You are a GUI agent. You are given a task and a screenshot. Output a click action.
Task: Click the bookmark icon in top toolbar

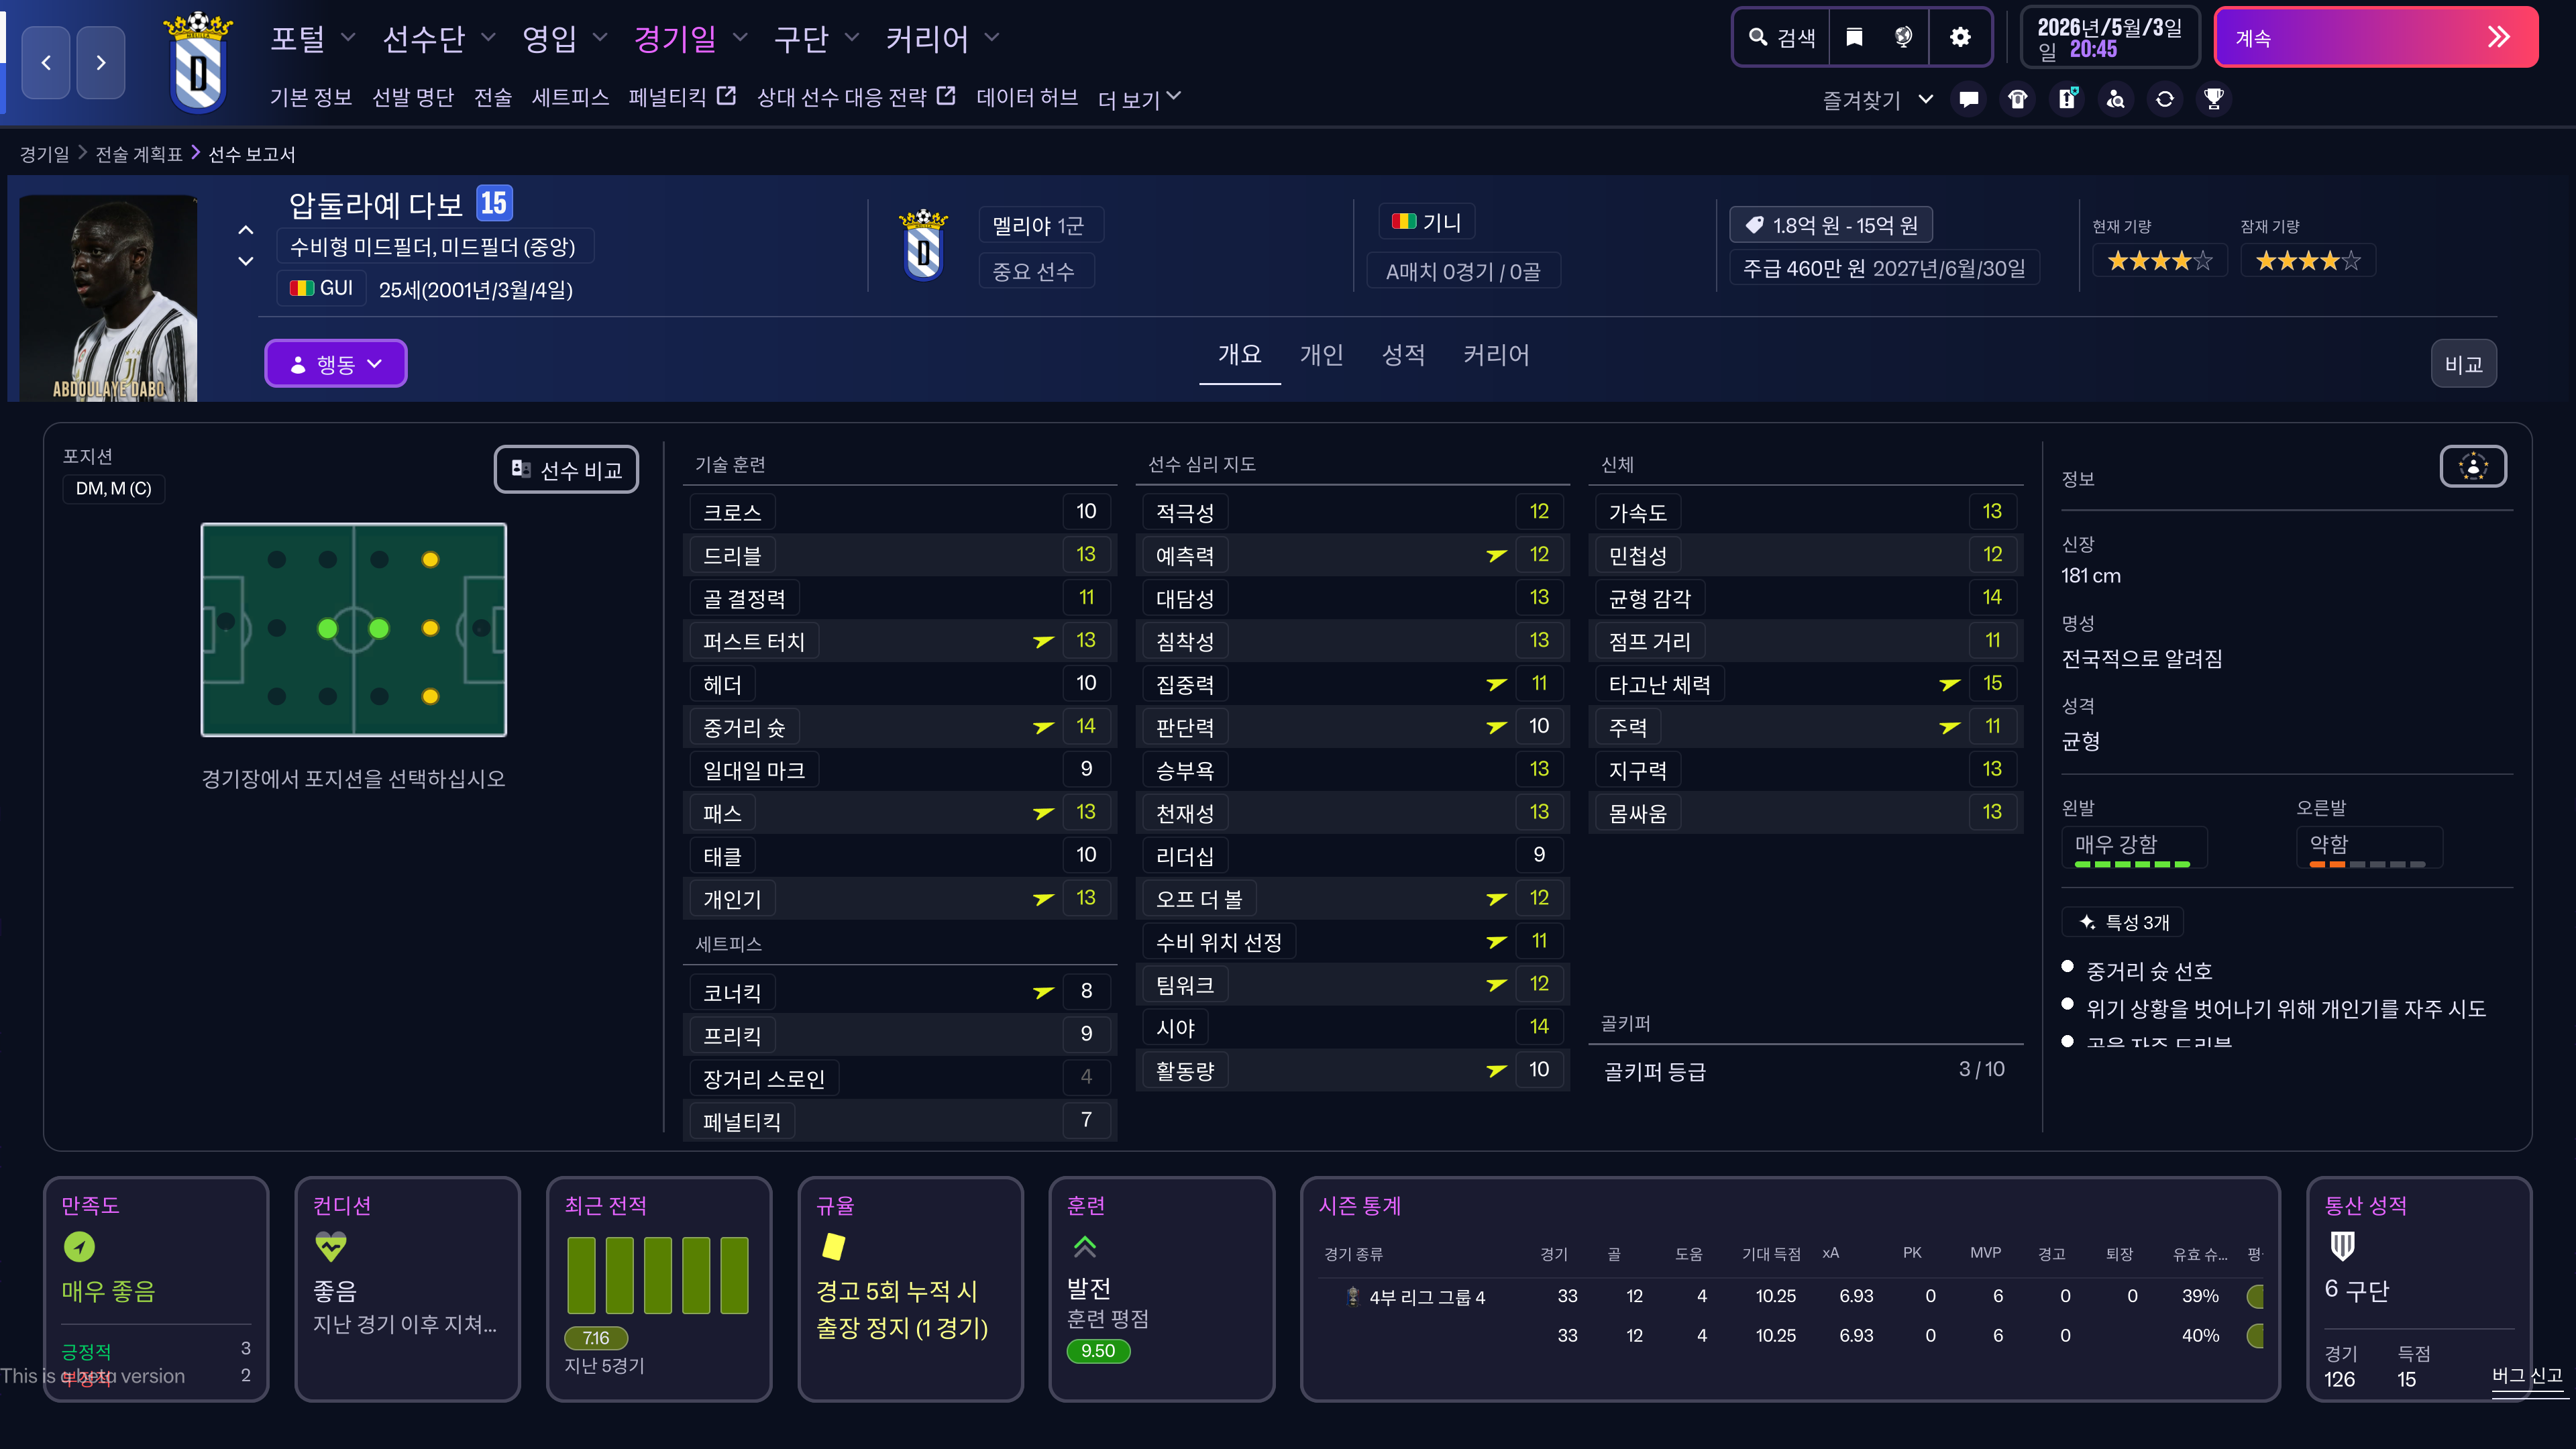[1854, 37]
